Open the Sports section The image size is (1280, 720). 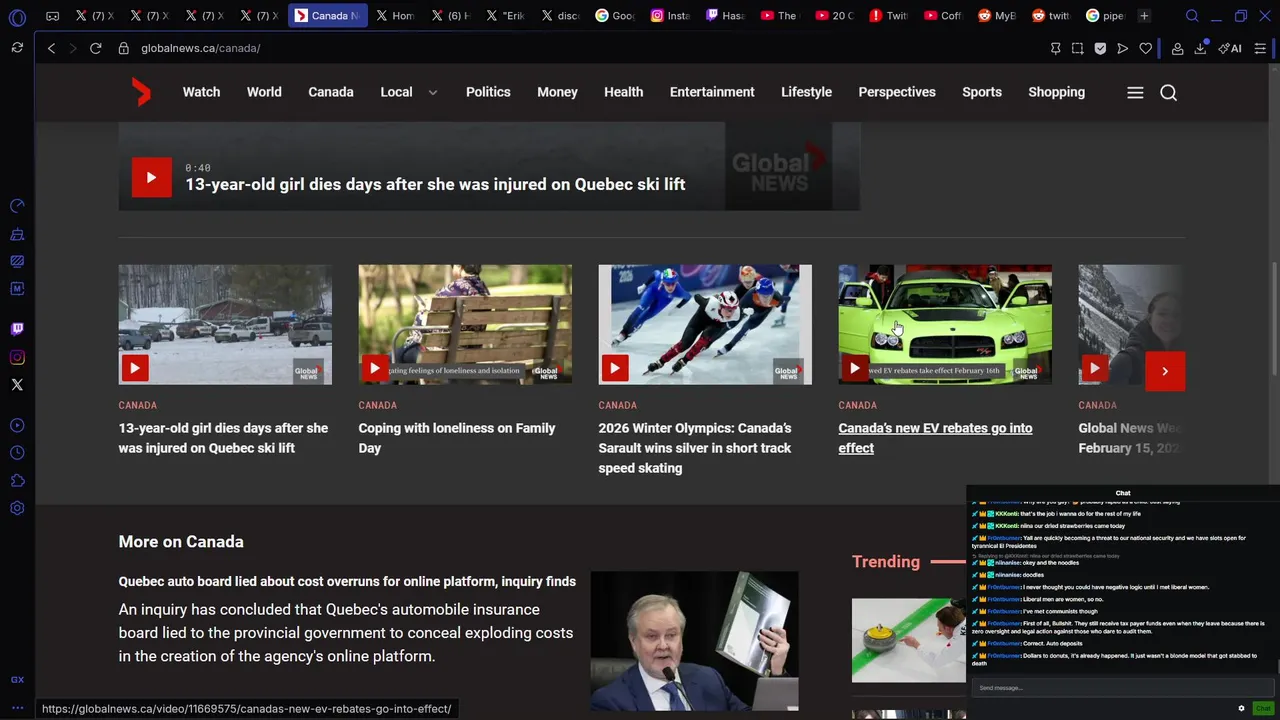(982, 92)
